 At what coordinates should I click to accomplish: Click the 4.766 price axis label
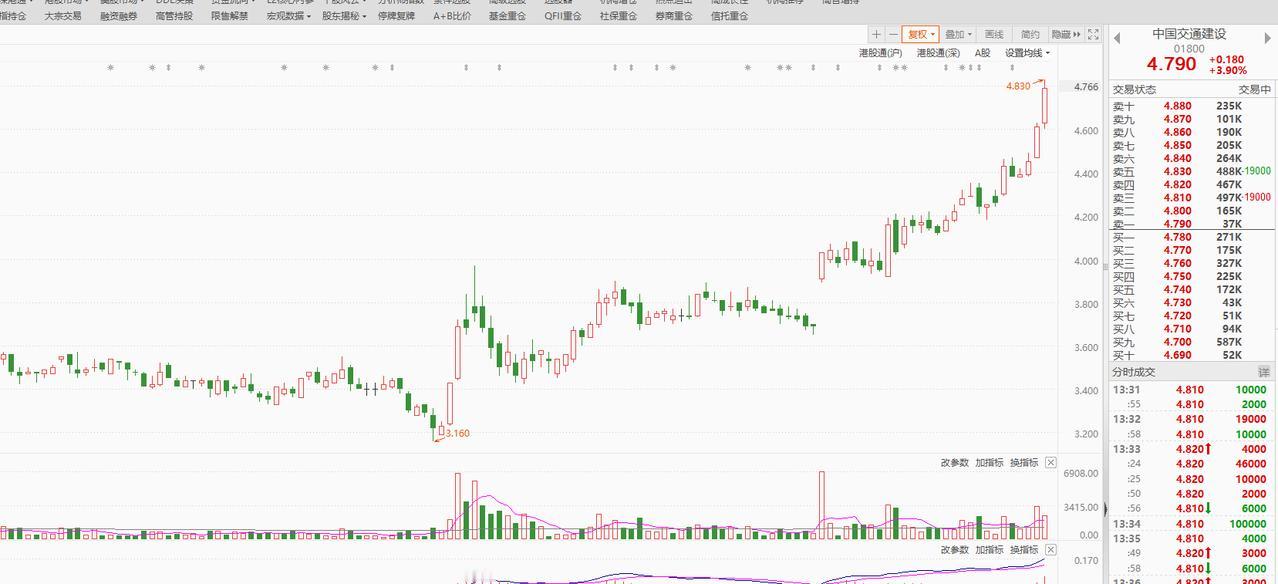[1086, 87]
